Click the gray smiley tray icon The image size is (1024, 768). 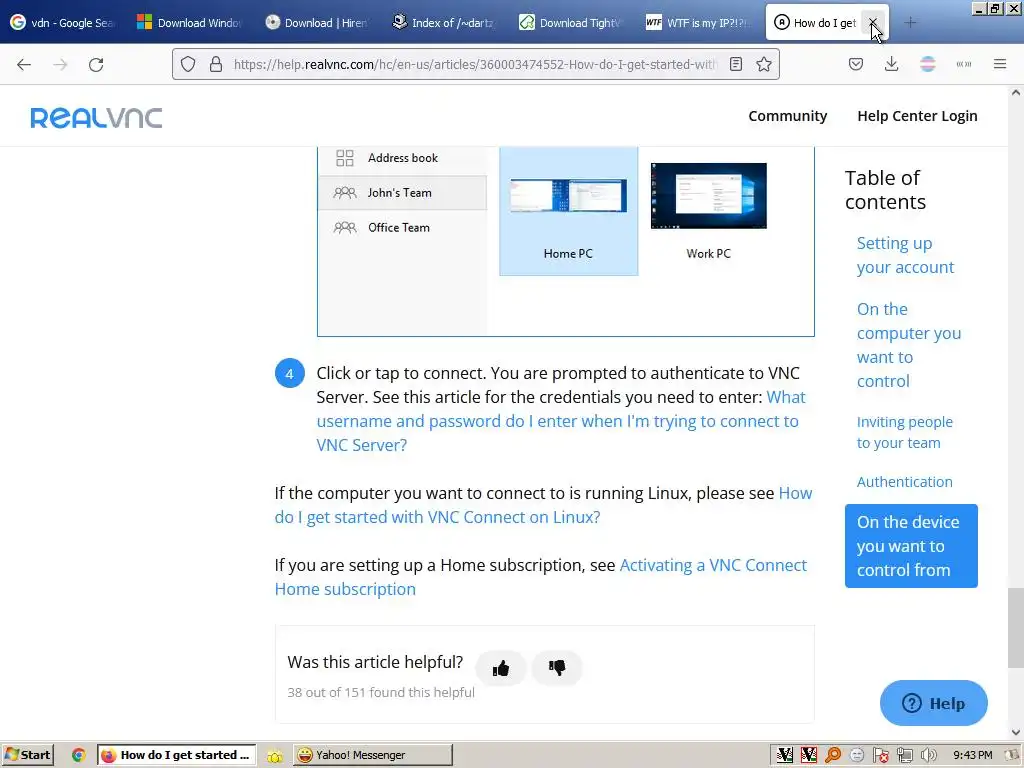pos(857,755)
